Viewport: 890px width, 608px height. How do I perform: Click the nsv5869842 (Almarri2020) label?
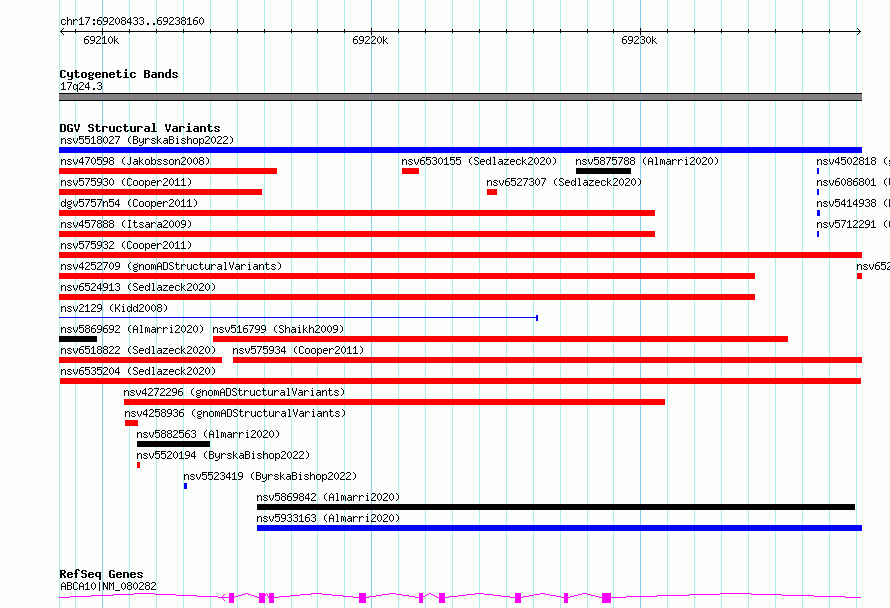coord(328,497)
